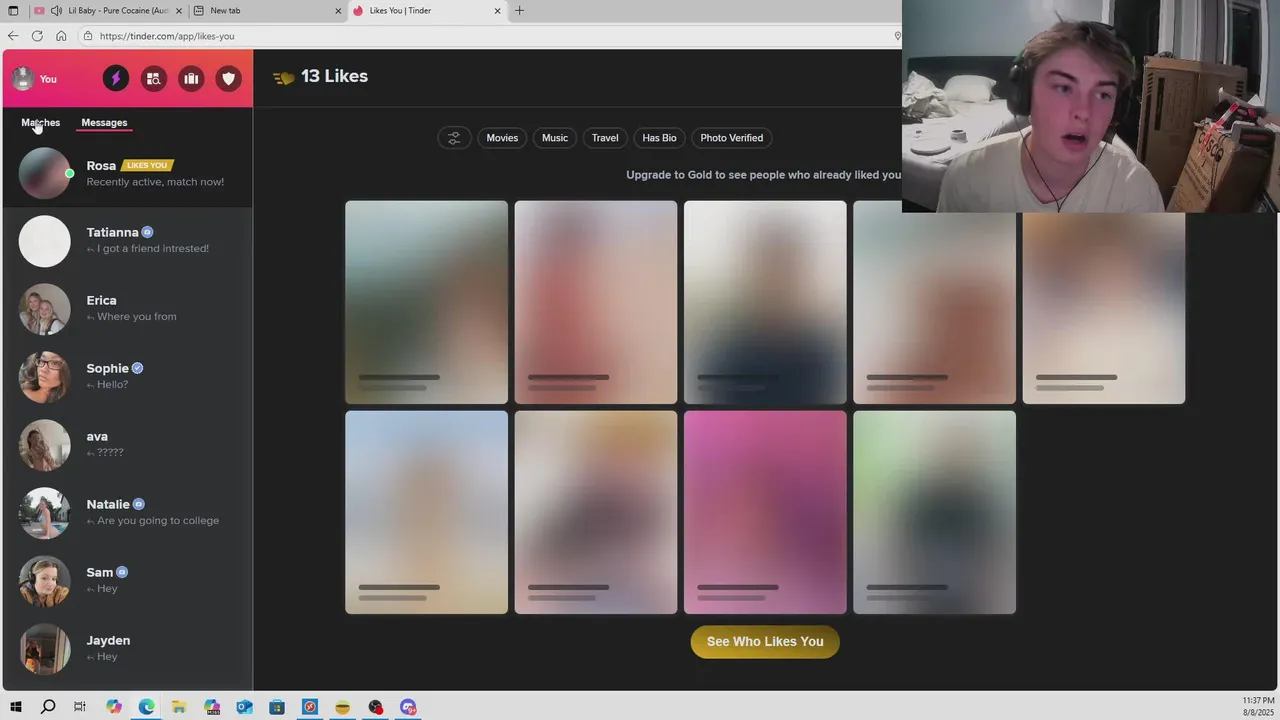Open the briefcase Work Mode icon
1280x720 pixels.
point(191,79)
